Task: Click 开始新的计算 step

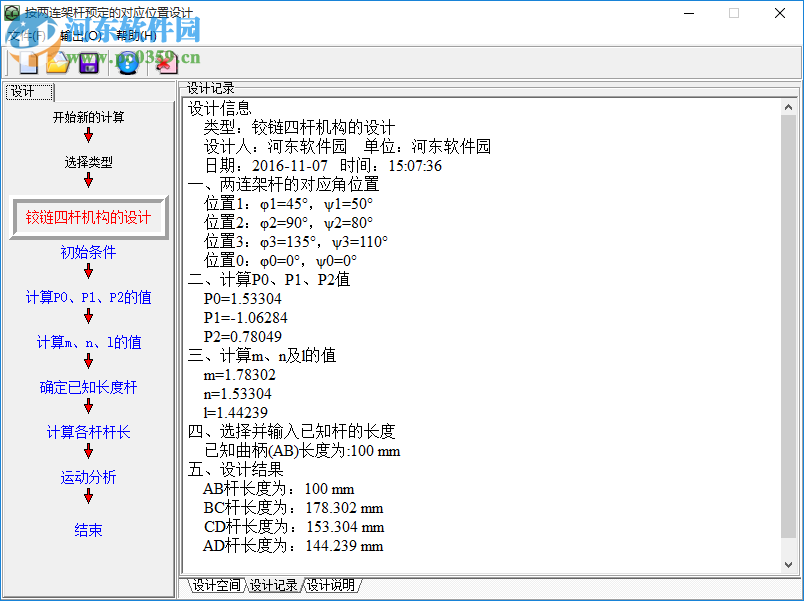Action: [x=88, y=117]
